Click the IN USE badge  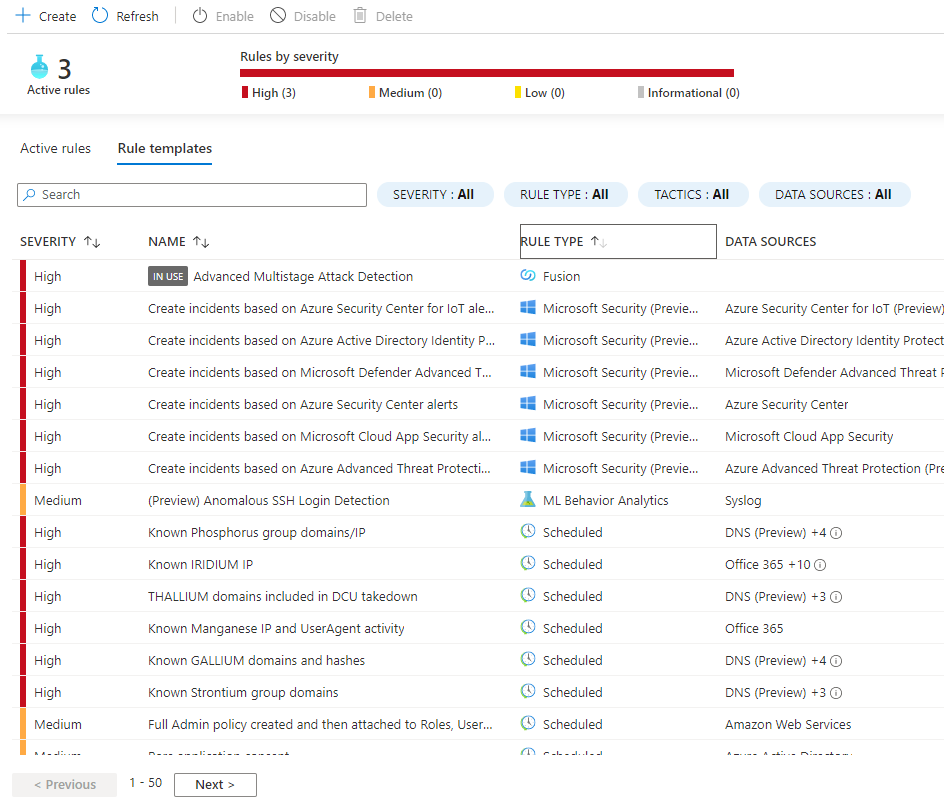[x=168, y=276]
